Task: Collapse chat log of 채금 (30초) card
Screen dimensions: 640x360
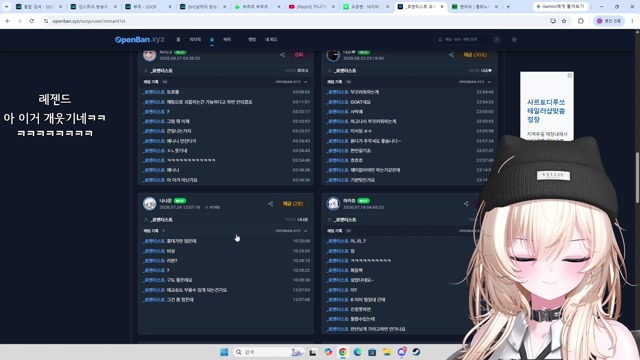Action: click(x=489, y=82)
